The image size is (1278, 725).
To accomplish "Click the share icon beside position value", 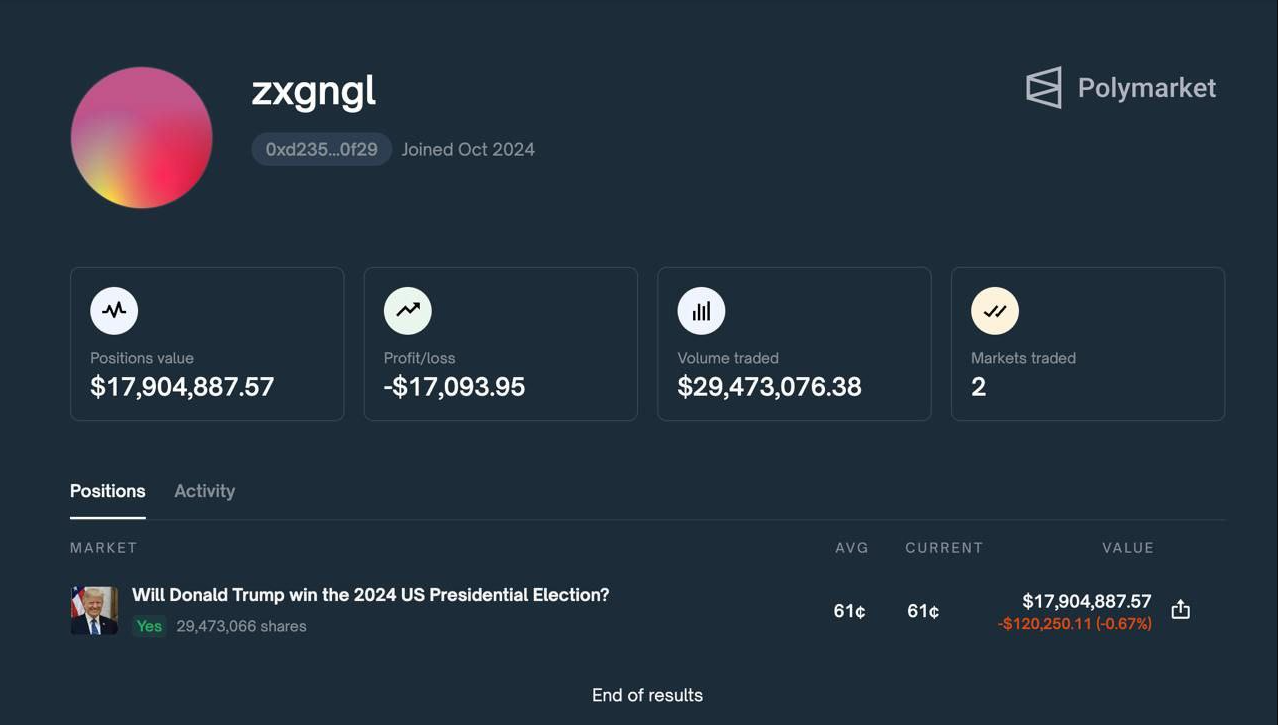I will [x=1180, y=610].
